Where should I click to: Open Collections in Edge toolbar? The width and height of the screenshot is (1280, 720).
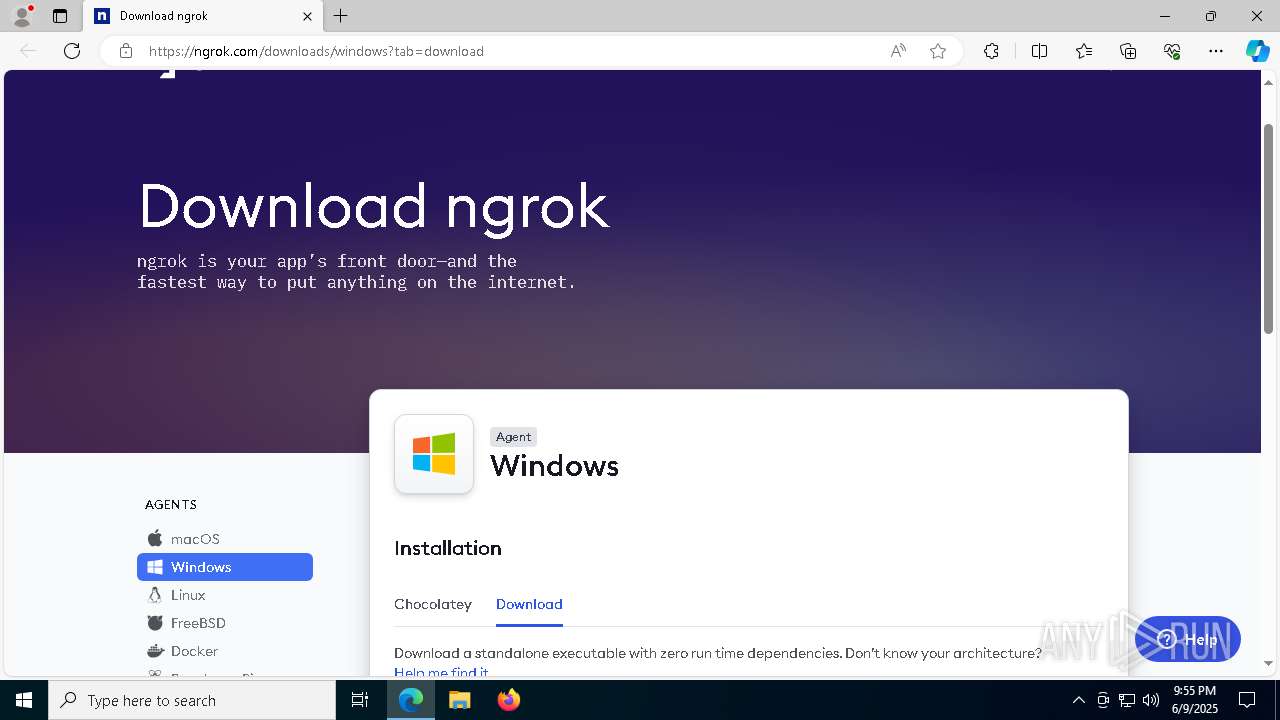coord(1128,51)
